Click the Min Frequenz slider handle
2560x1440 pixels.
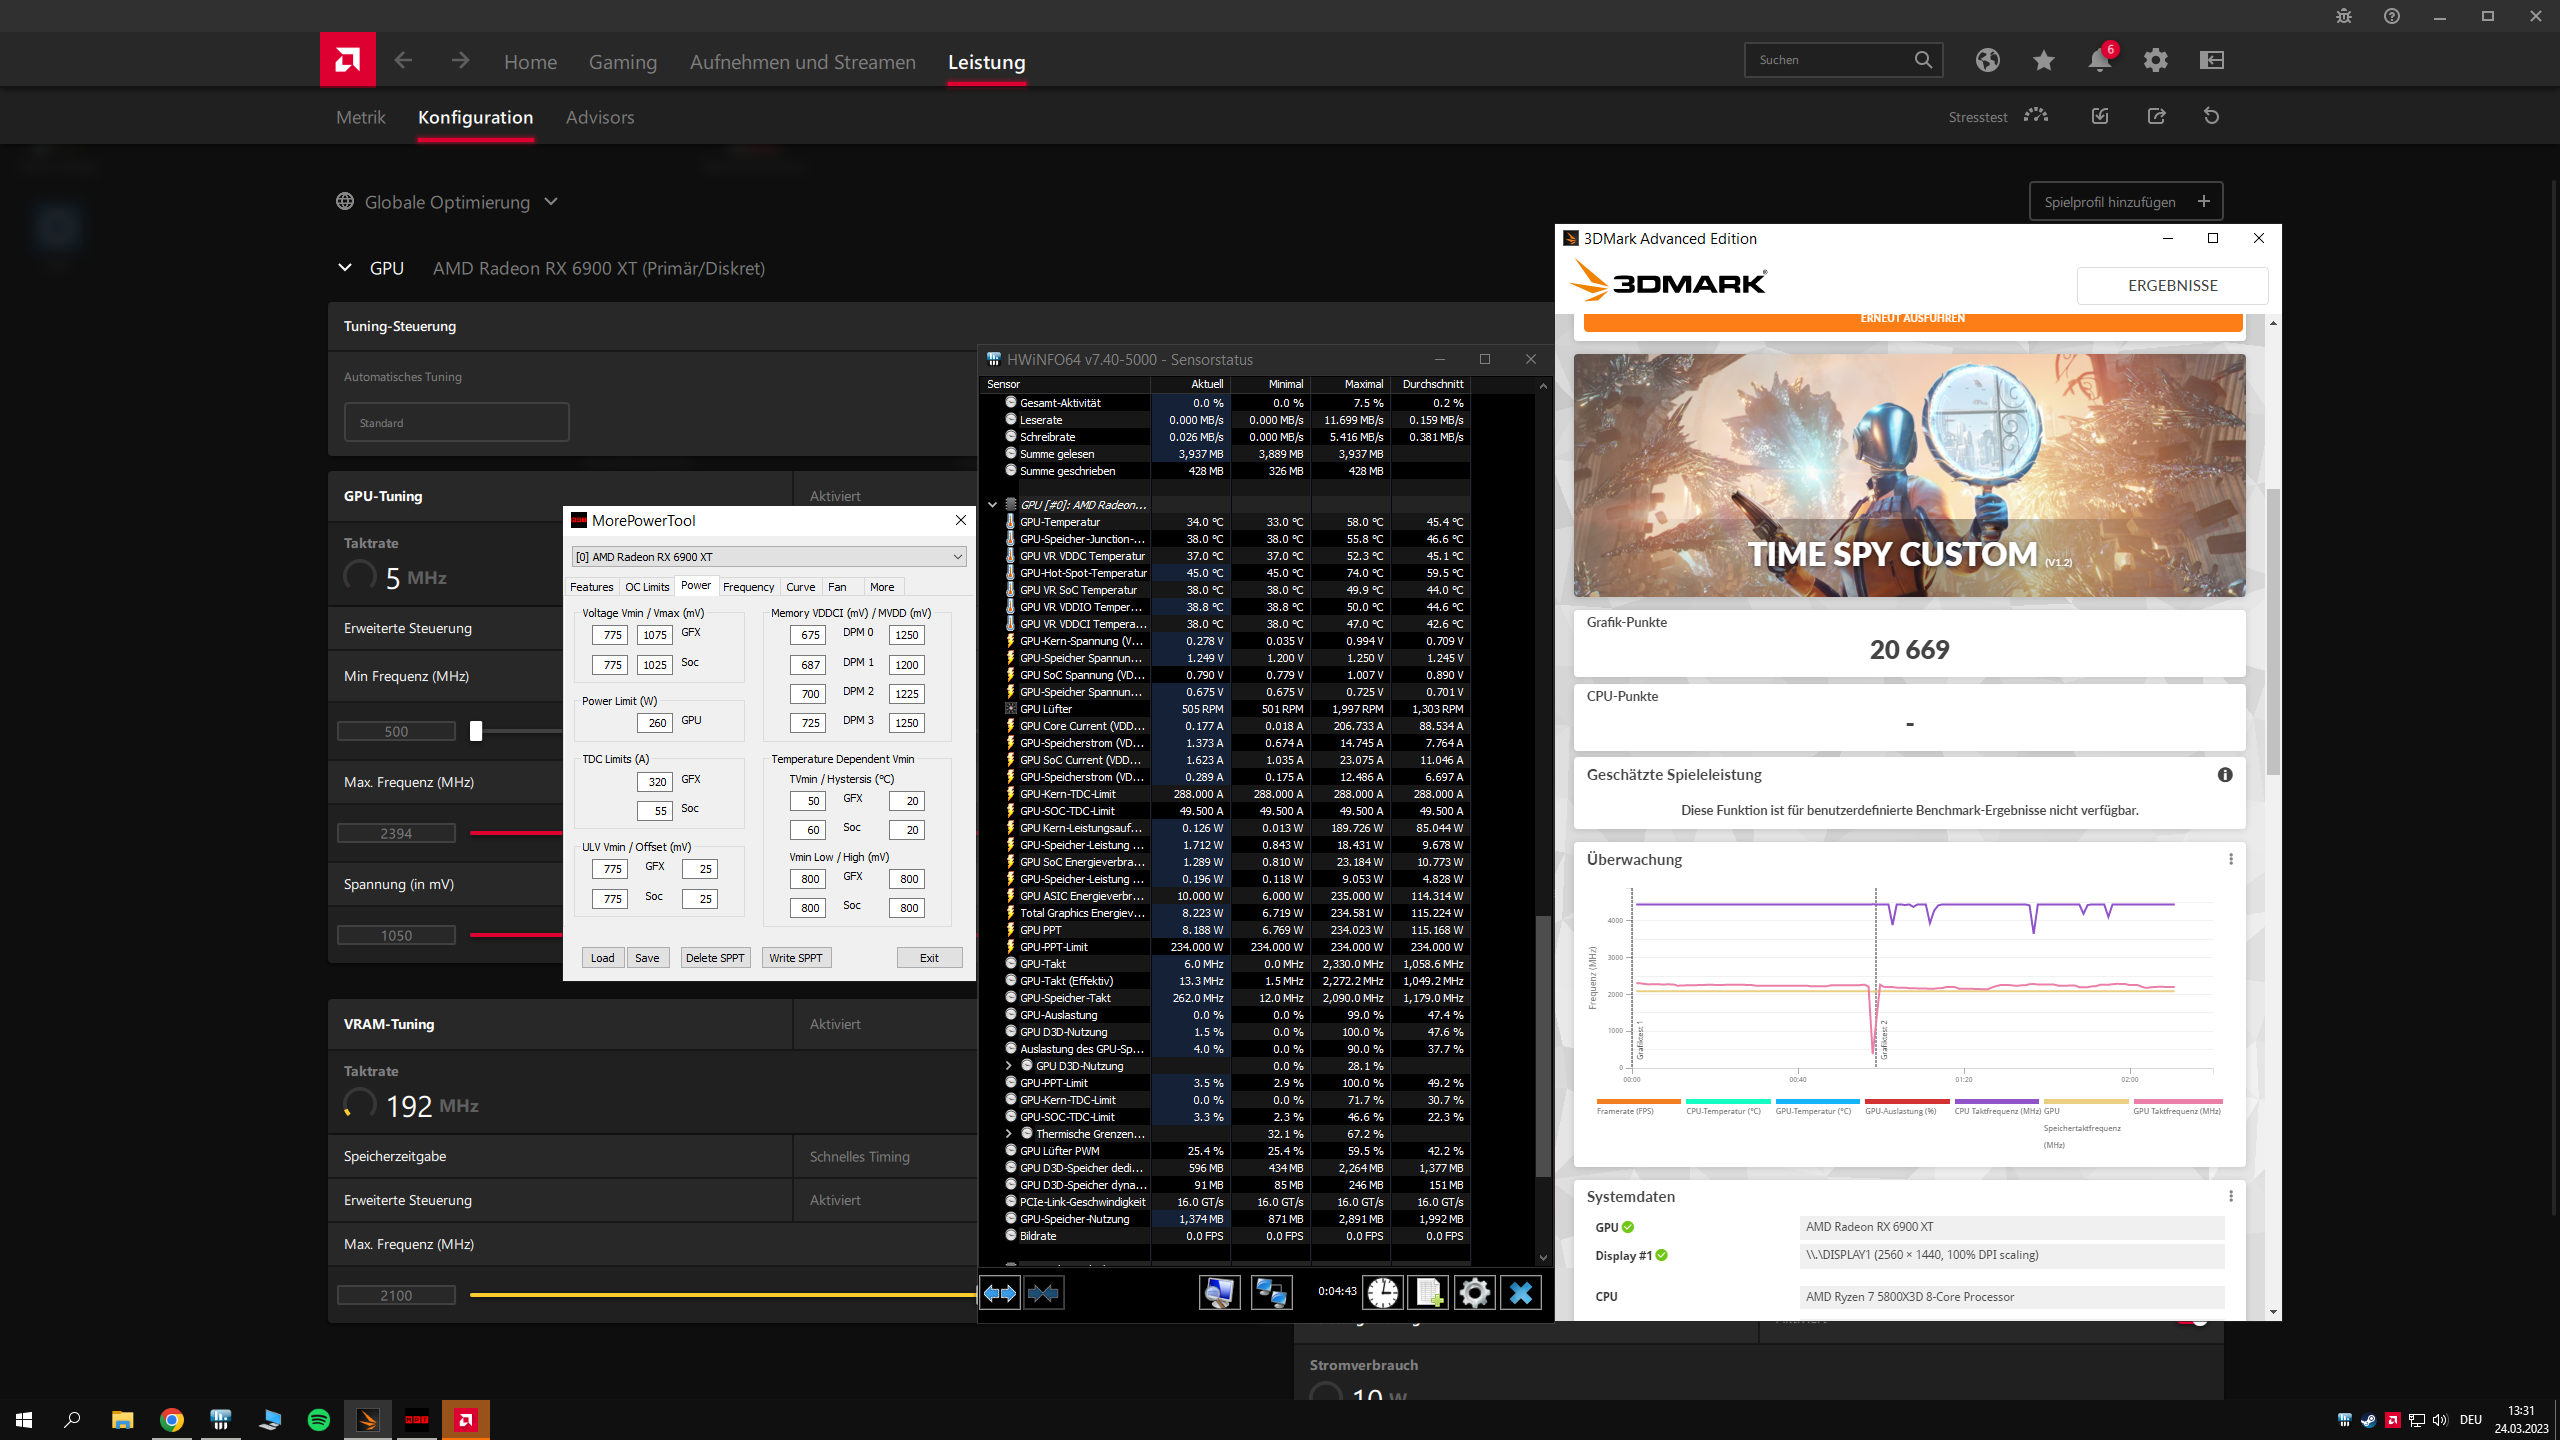coord(476,731)
